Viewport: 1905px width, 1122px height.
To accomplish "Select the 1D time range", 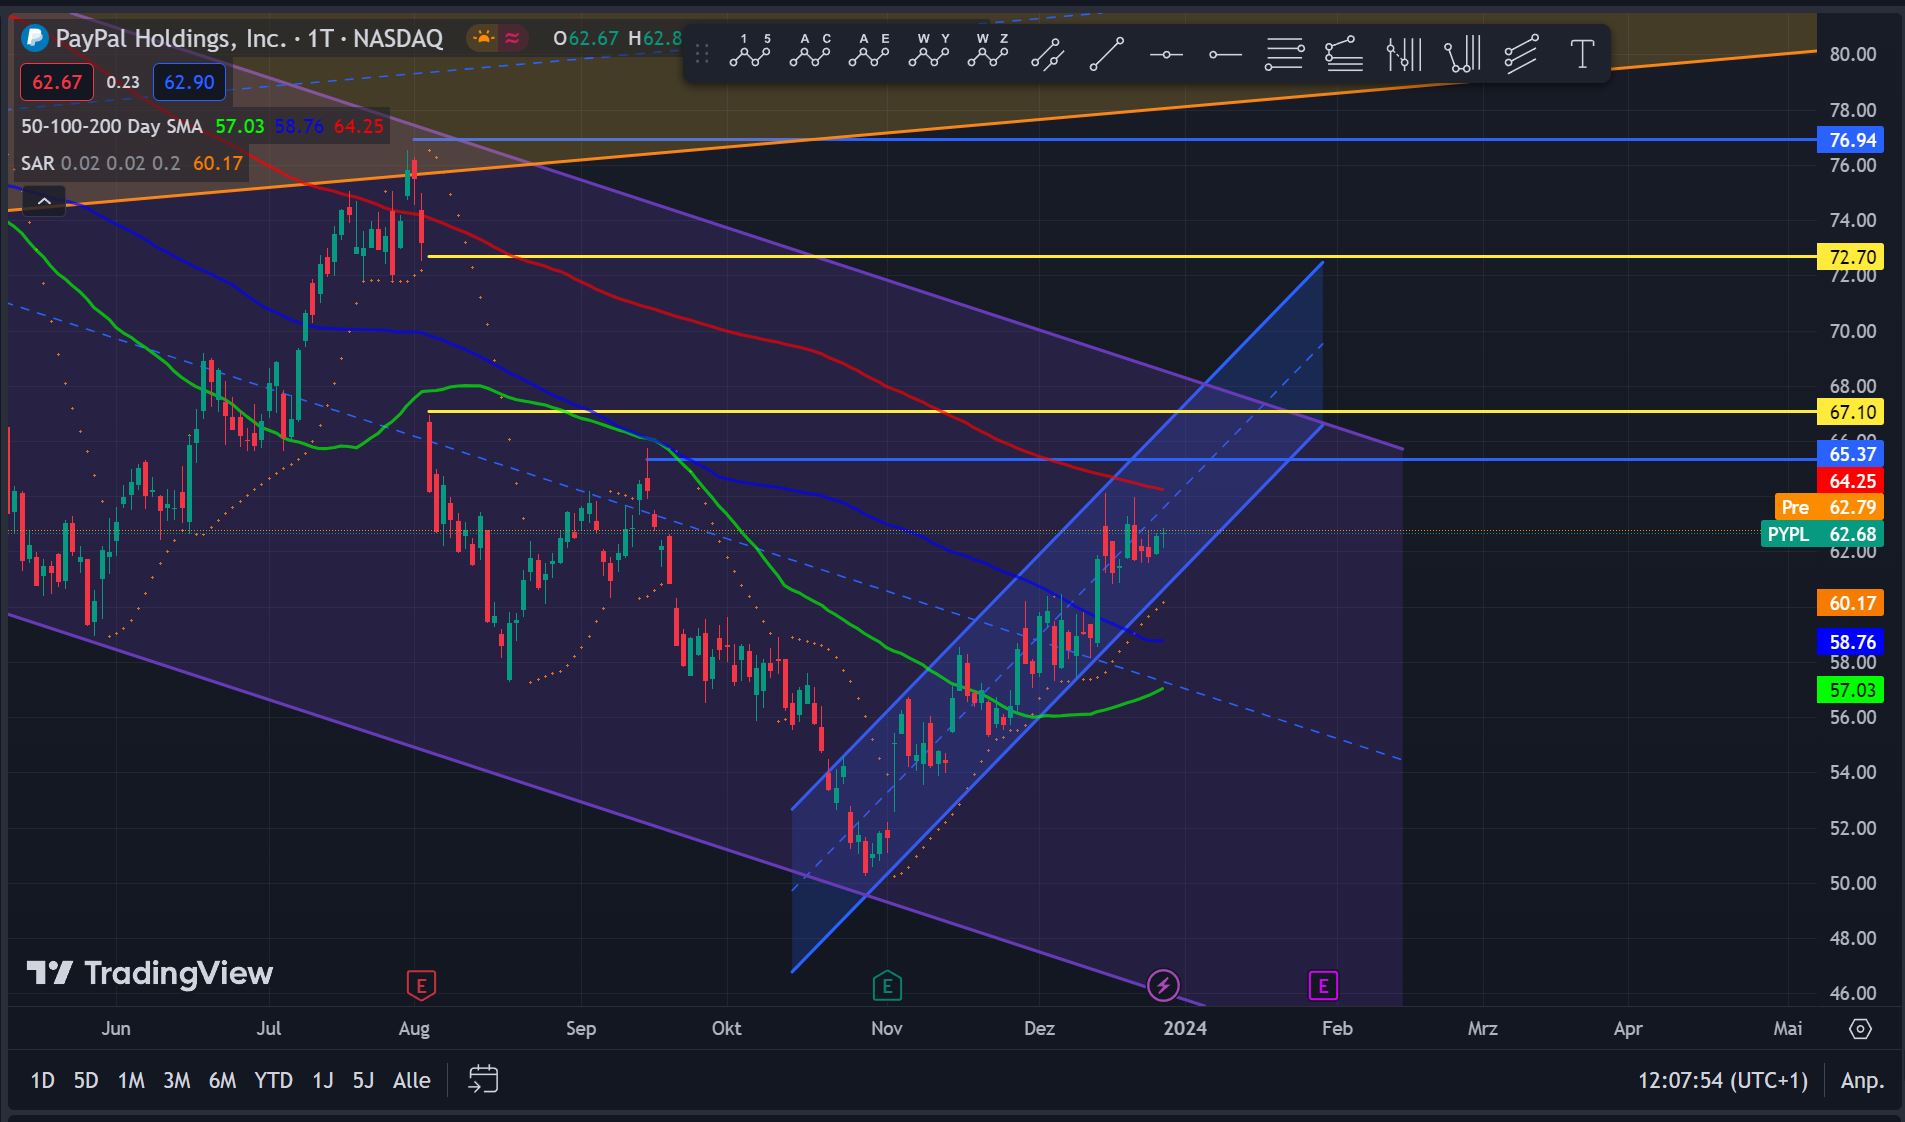I will [x=42, y=1080].
